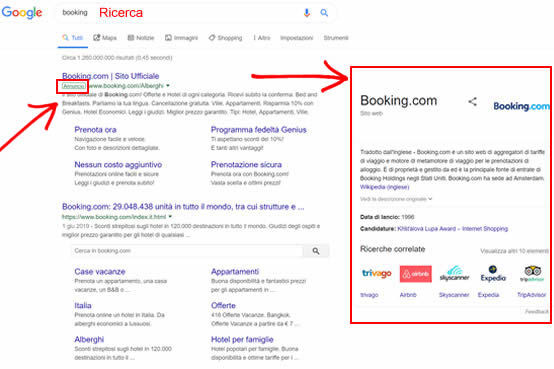Click the Google logo
554x369 pixels.
22,13
